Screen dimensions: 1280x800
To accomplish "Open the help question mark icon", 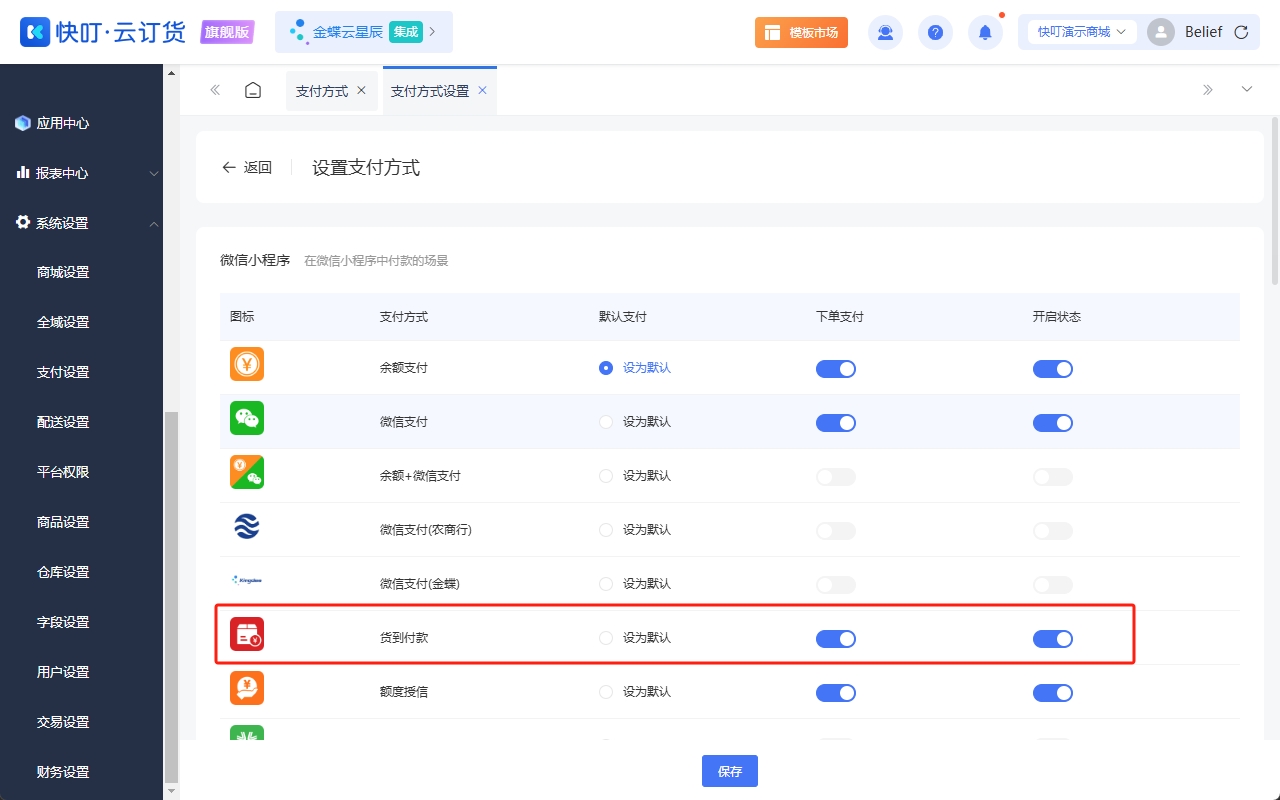I will tap(935, 32).
